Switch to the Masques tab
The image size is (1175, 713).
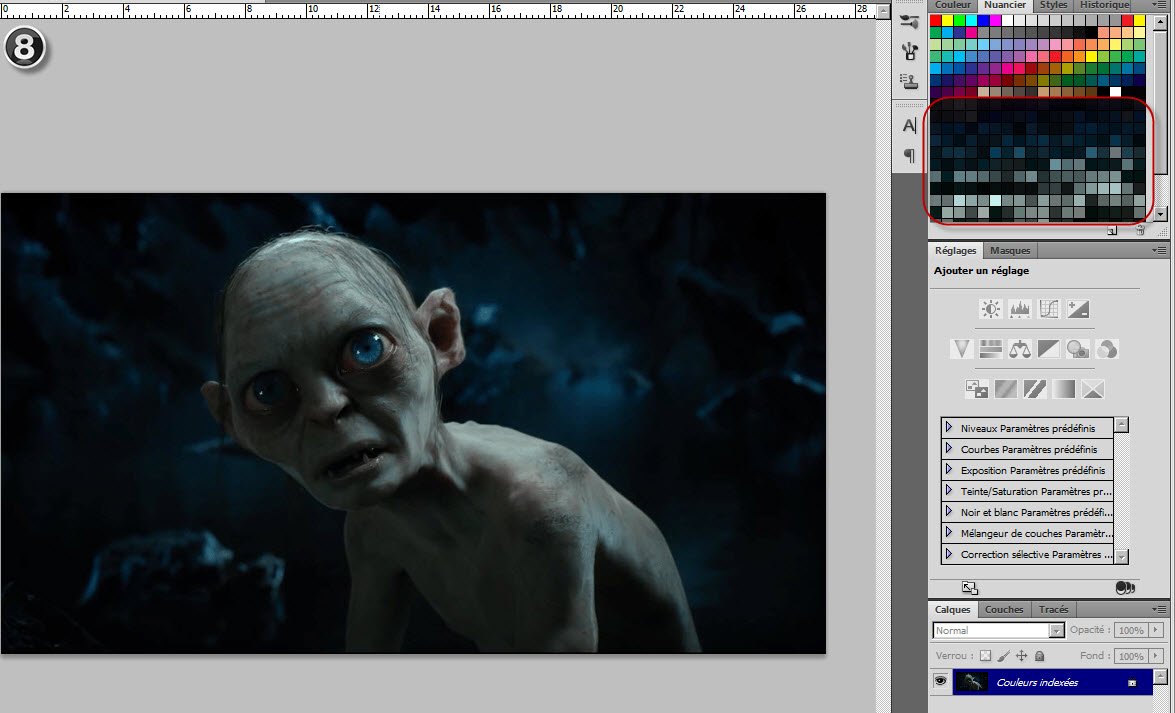tap(1010, 250)
